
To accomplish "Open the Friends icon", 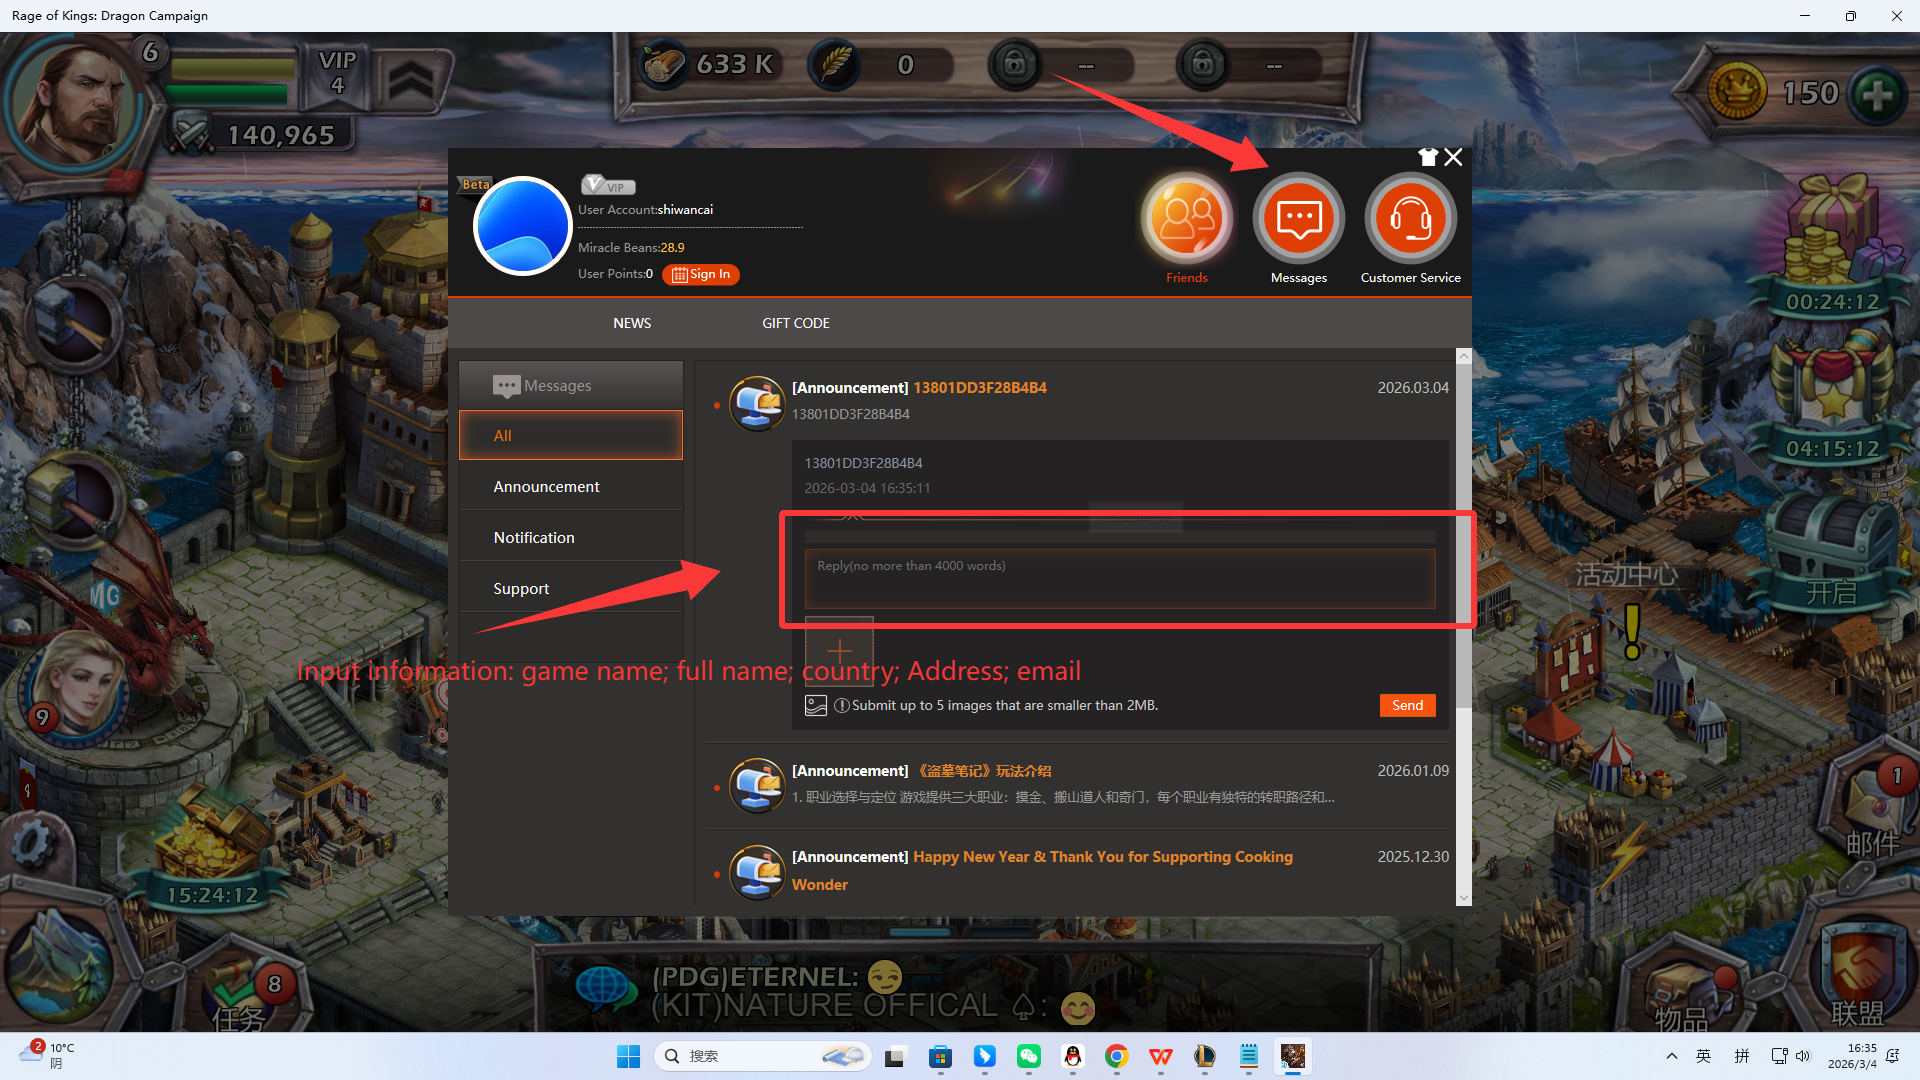I will (1187, 218).
